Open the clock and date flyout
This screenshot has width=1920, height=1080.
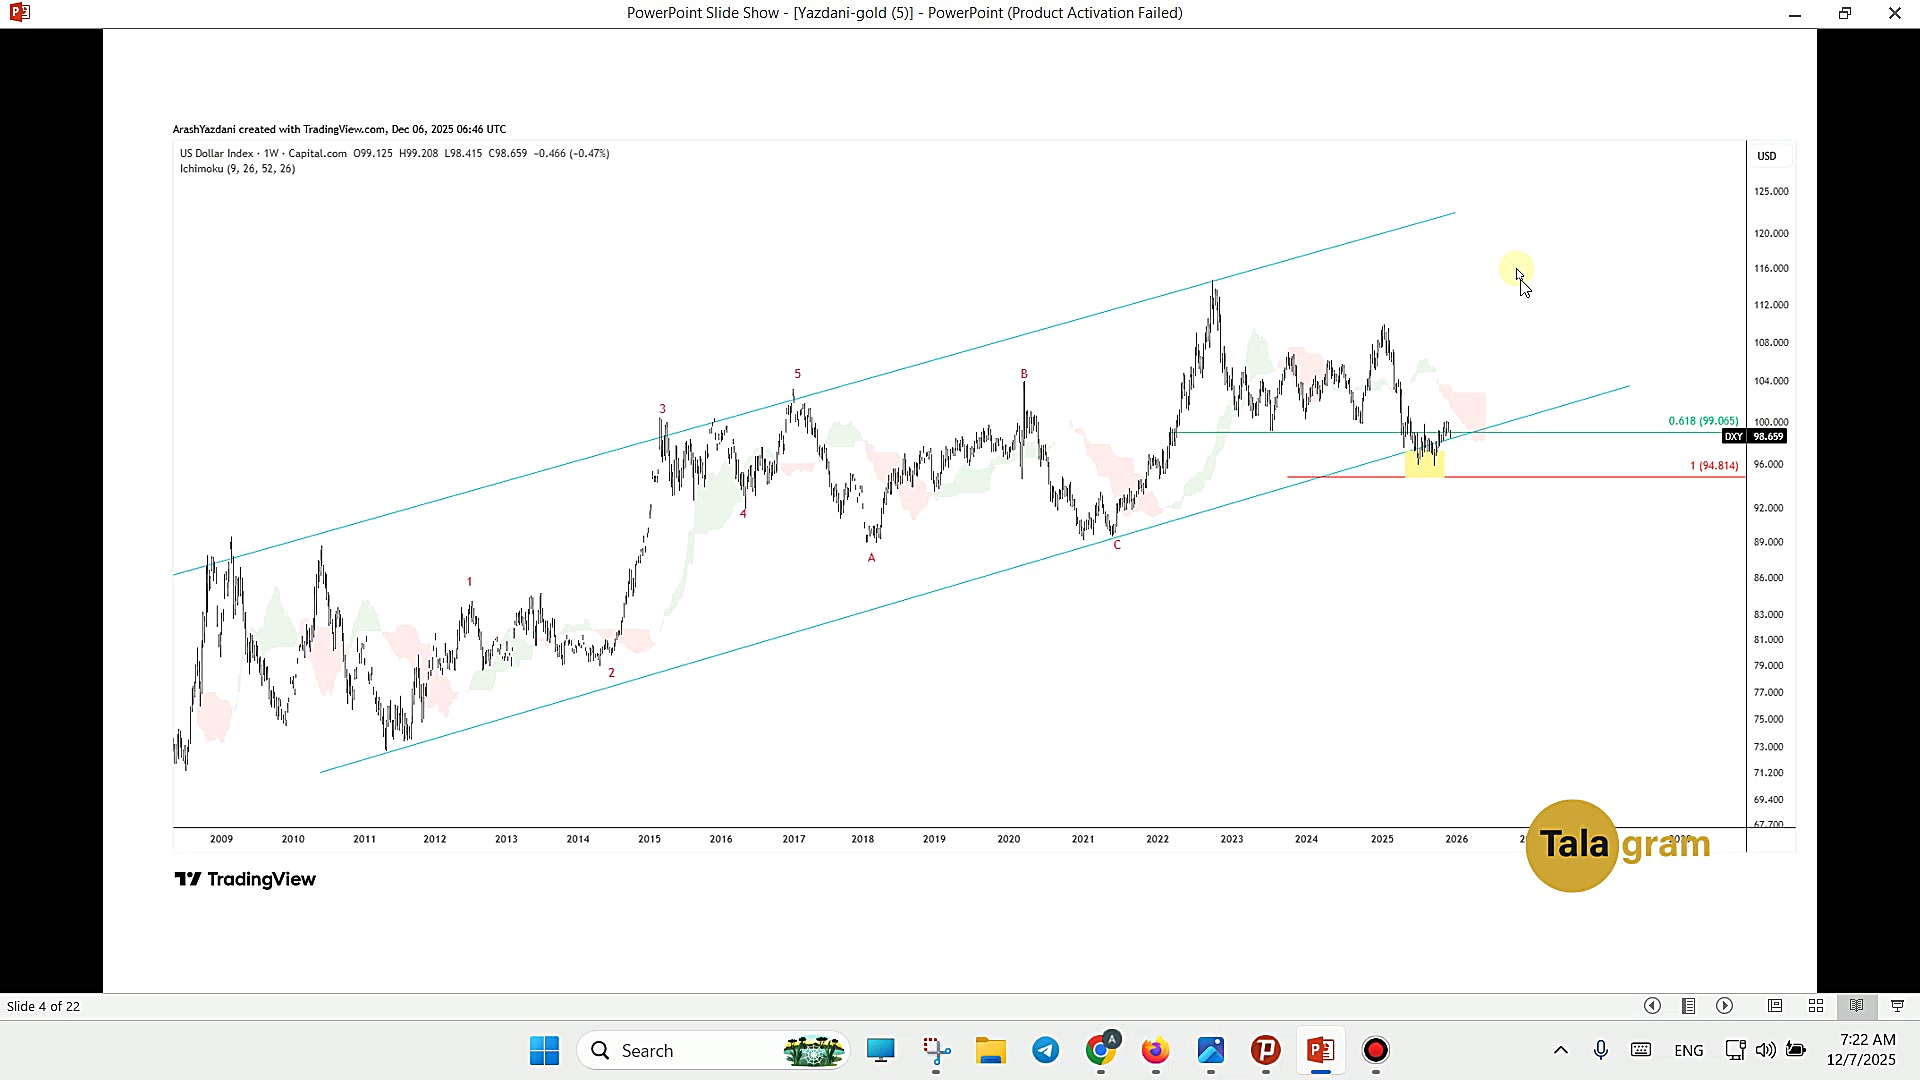coord(1861,1050)
